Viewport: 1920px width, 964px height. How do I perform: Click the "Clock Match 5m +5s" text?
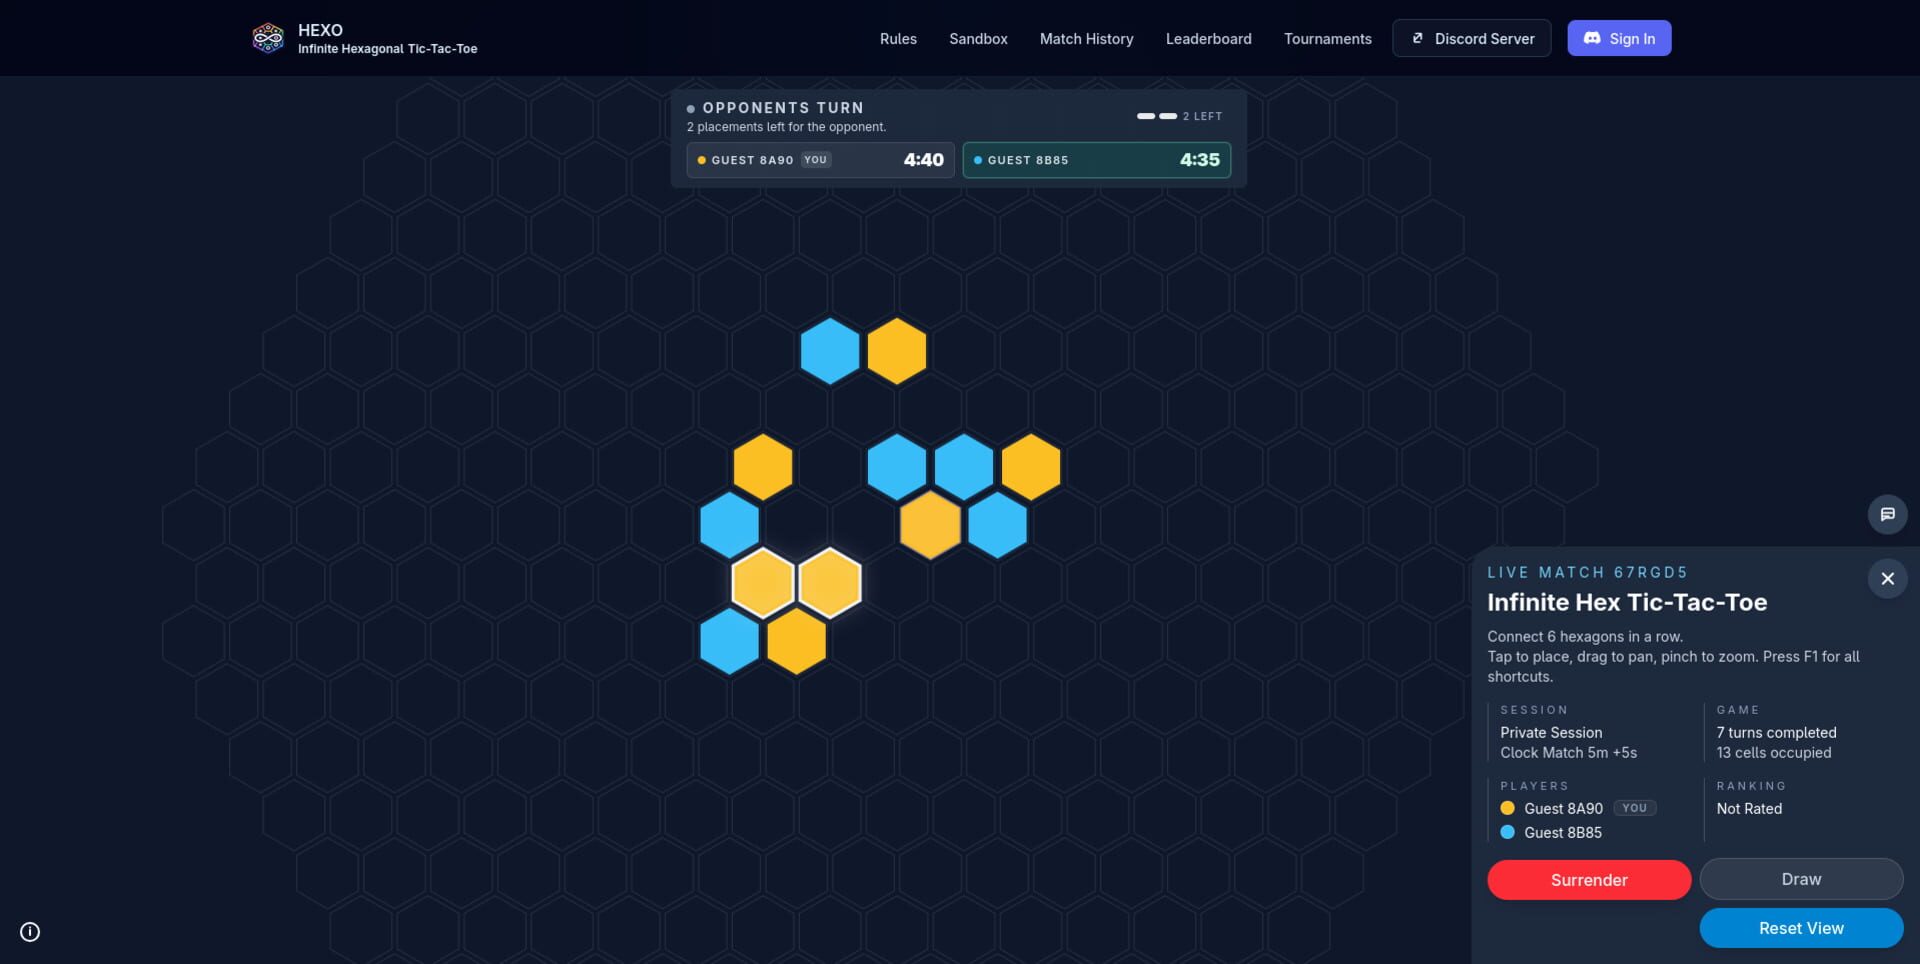coord(1568,753)
